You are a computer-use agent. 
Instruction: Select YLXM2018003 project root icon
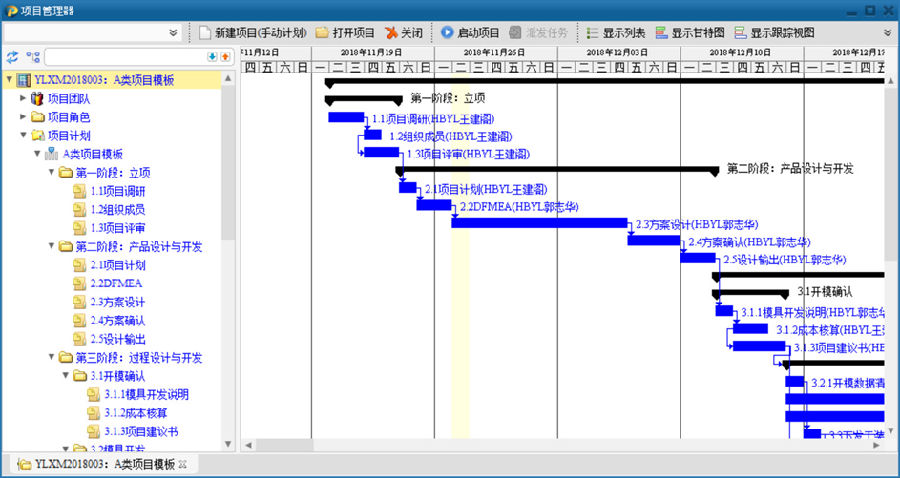pos(23,80)
